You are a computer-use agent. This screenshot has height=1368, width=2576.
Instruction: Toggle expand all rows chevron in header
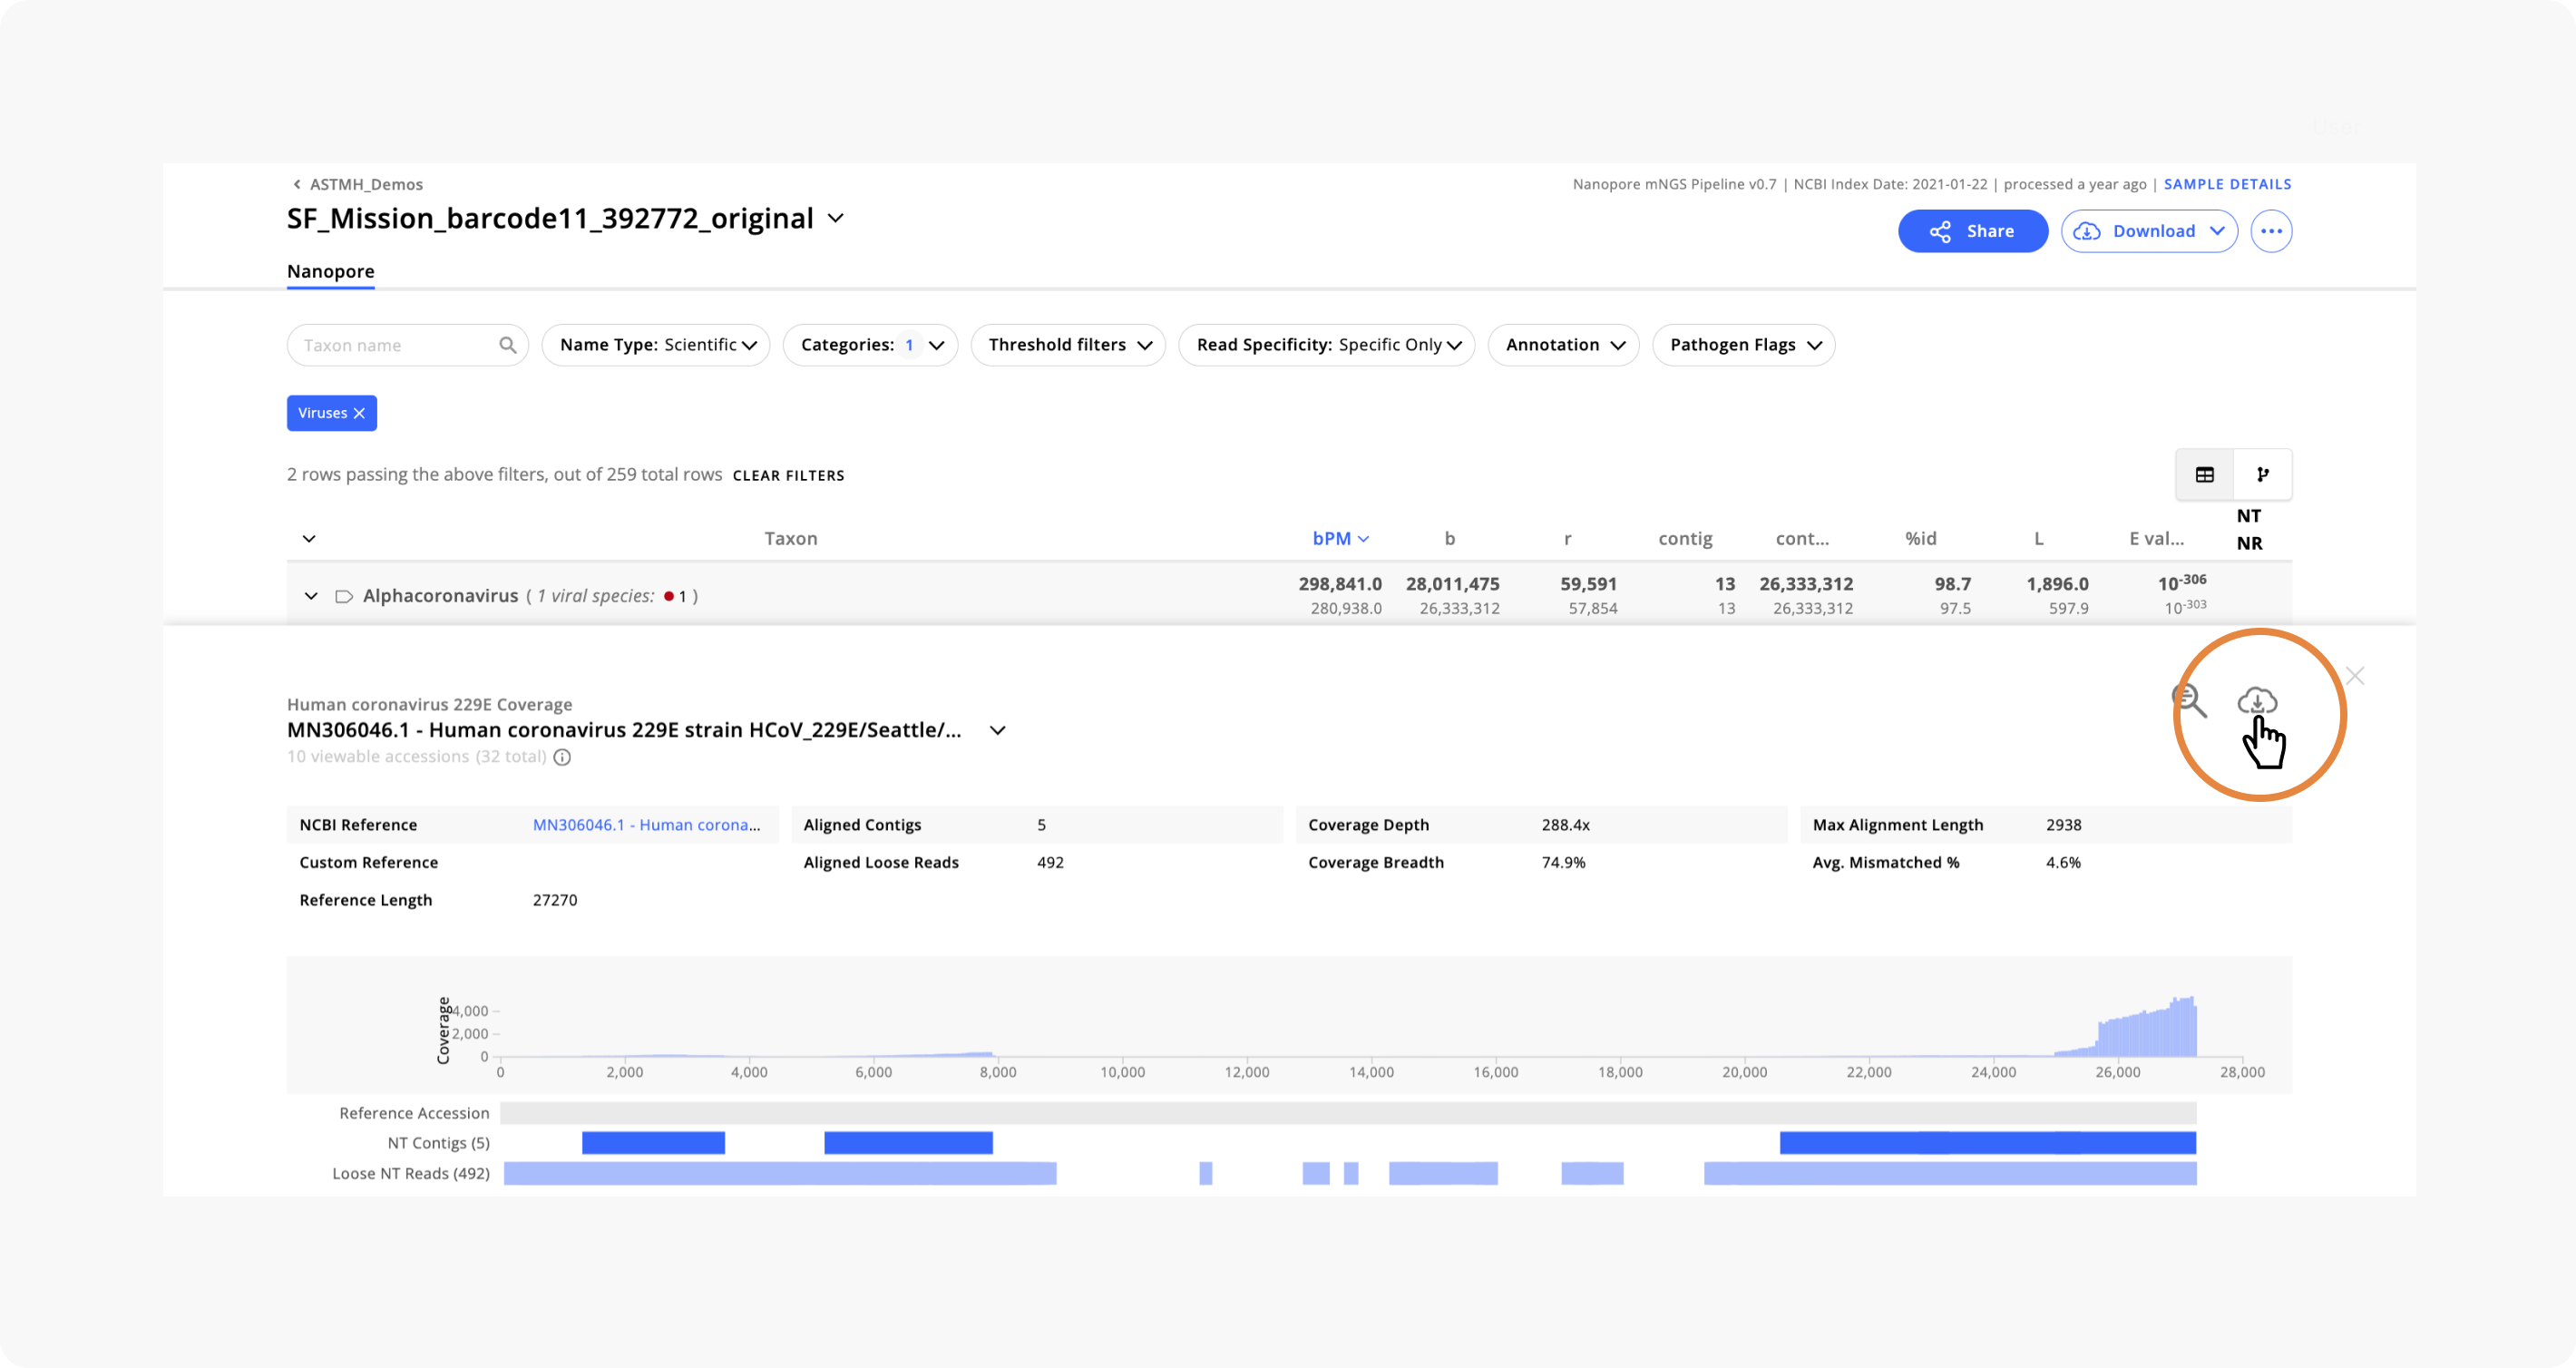pyautogui.click(x=309, y=539)
